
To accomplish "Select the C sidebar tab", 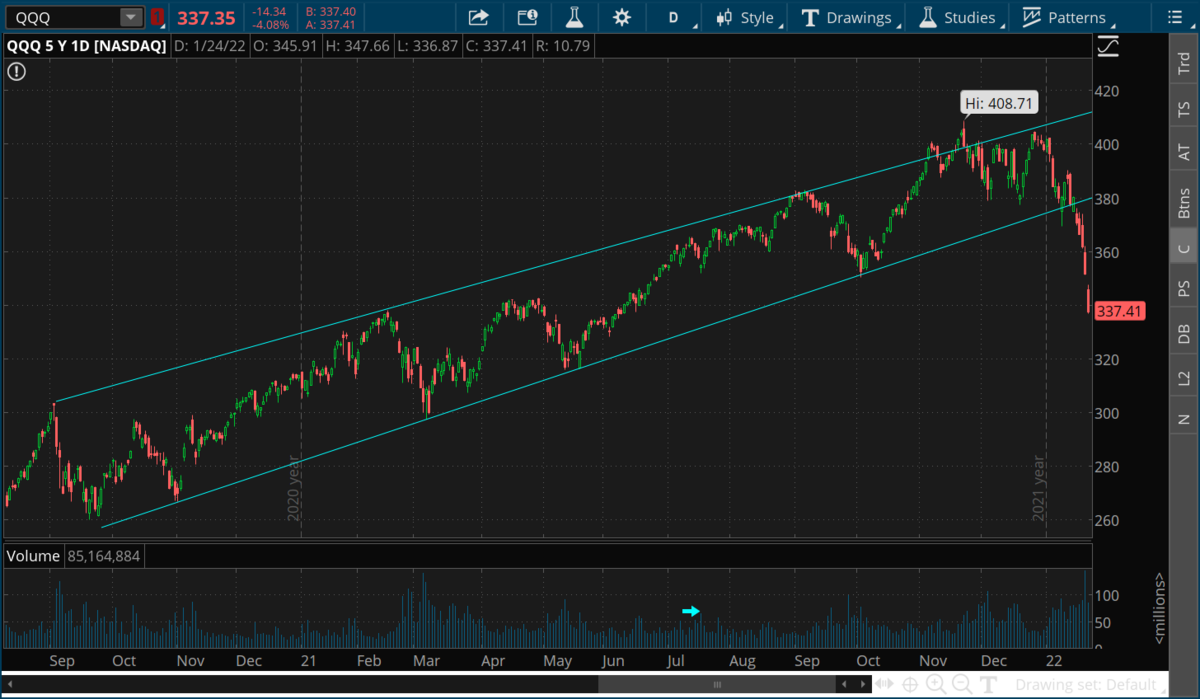I will [x=1184, y=248].
